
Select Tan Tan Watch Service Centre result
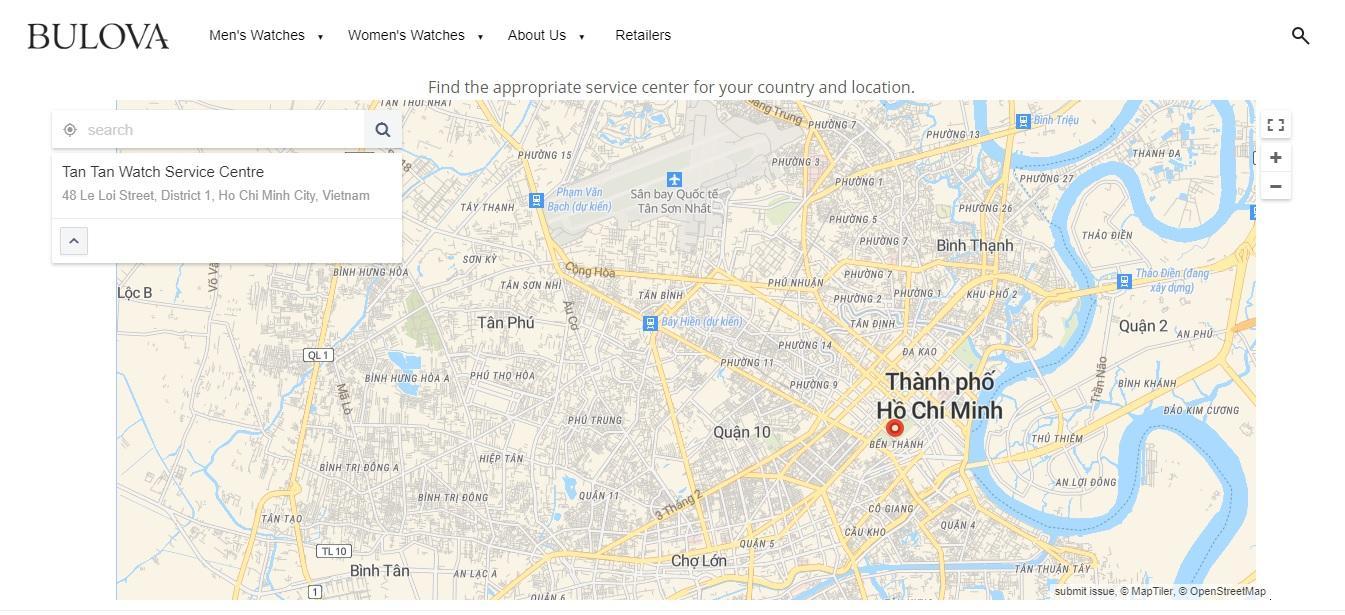click(163, 172)
